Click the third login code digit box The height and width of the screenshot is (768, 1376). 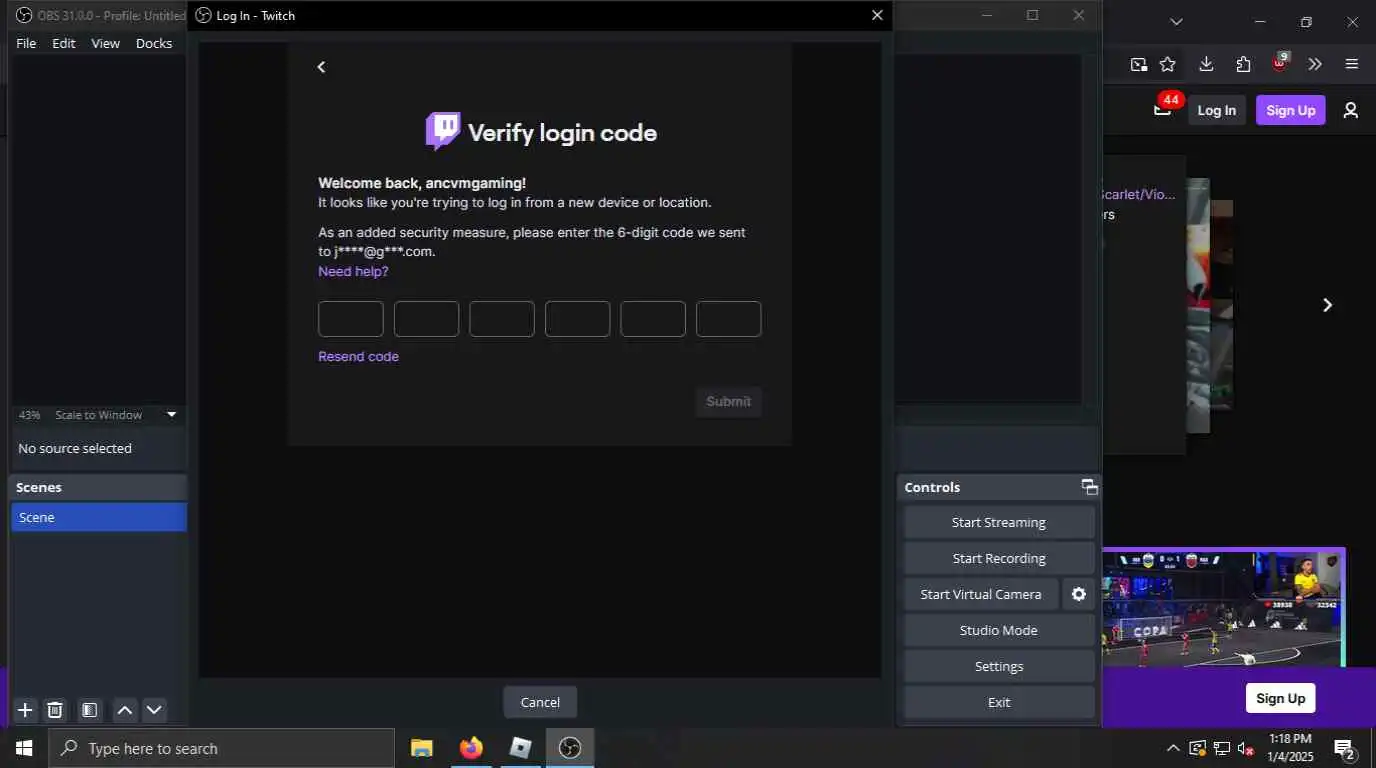tap(502, 319)
